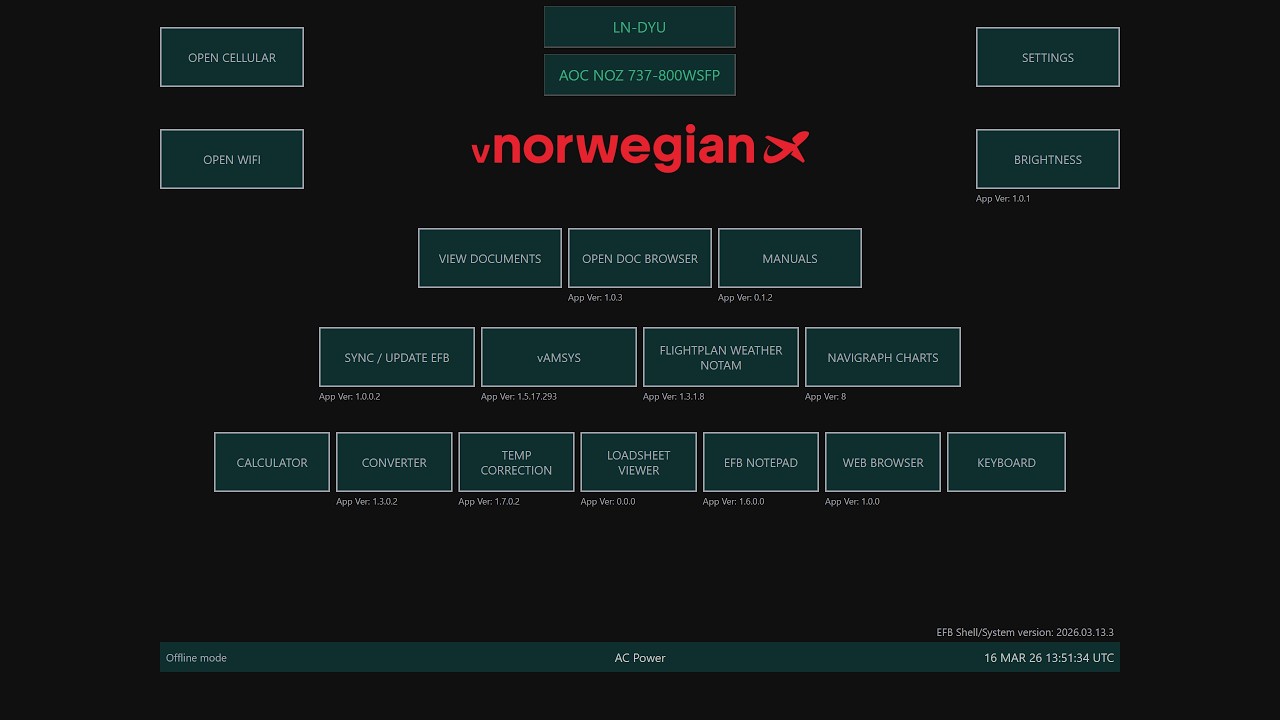Start SYNC / UPDATE EFB
The height and width of the screenshot is (720, 1280).
[397, 357]
